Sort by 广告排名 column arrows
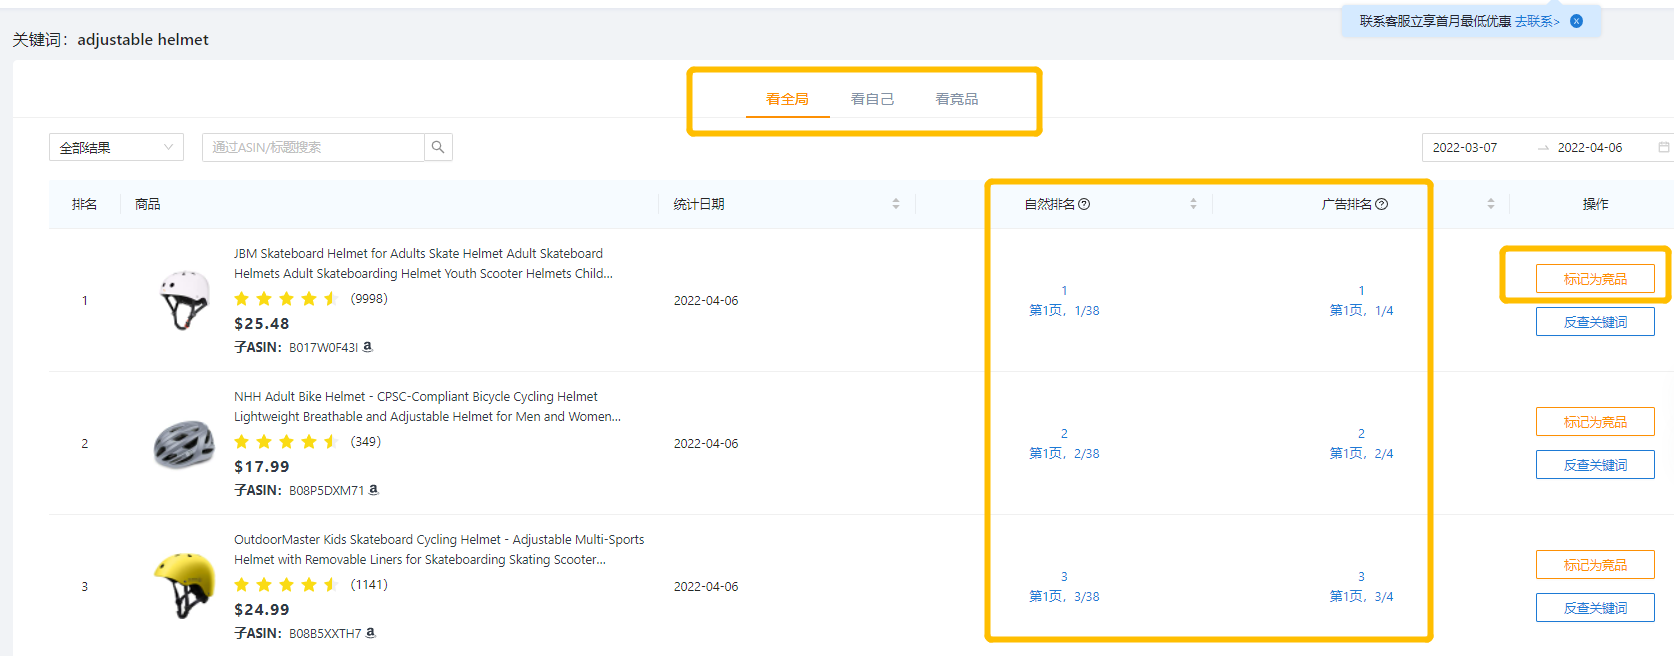The image size is (1674, 656). 1490,204
